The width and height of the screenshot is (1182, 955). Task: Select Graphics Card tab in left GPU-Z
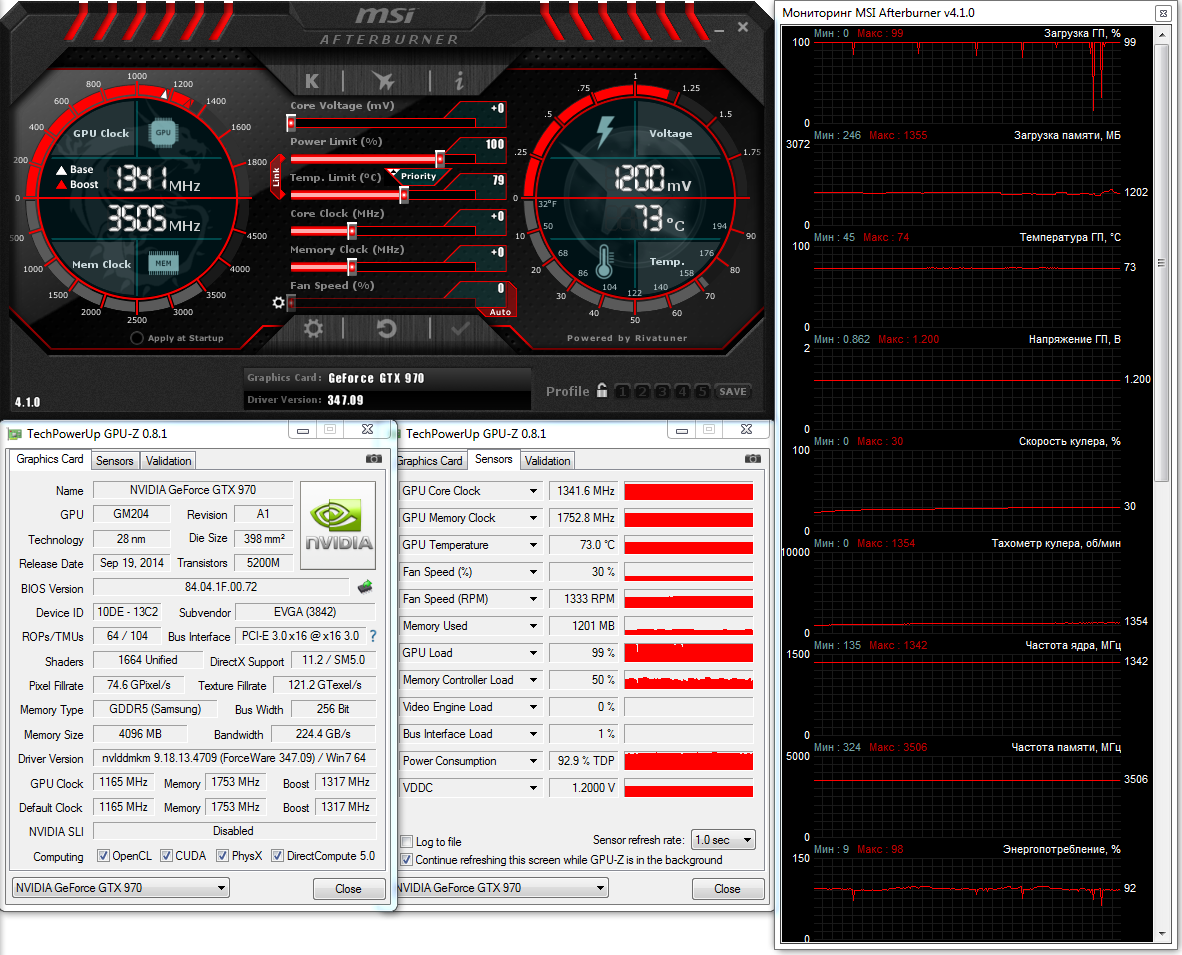pos(50,459)
